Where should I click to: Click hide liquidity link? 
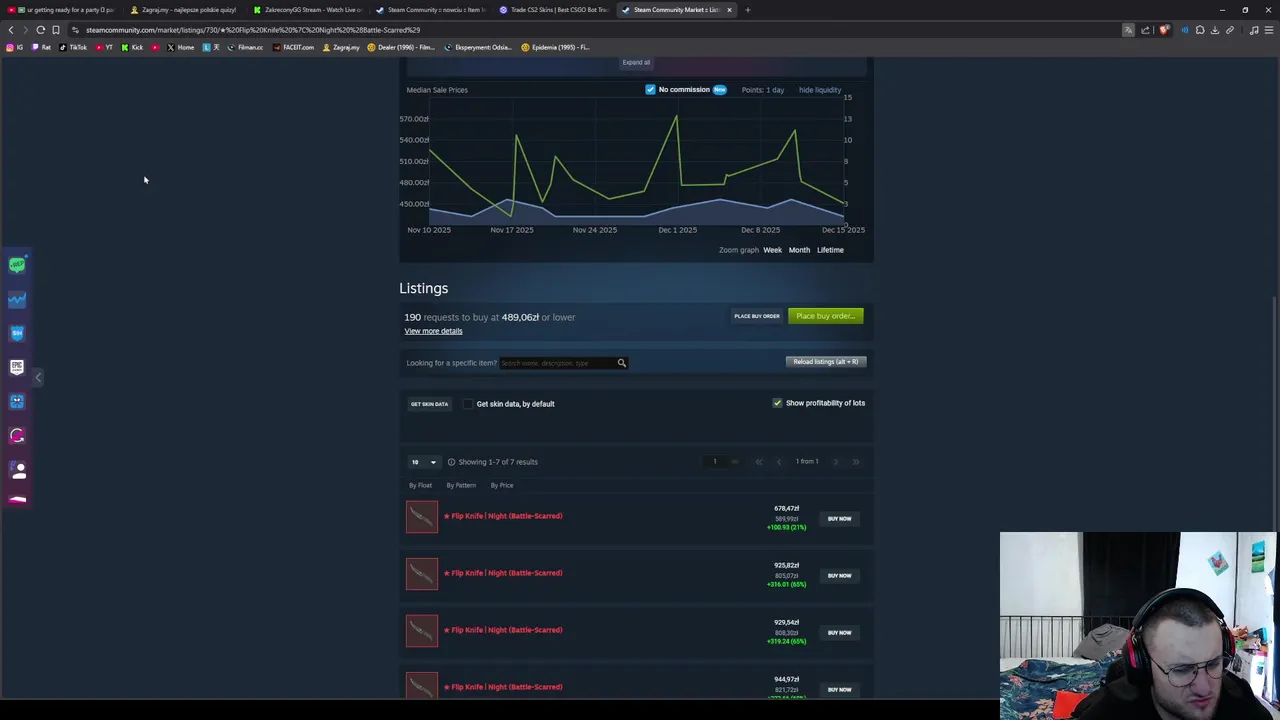click(x=820, y=90)
